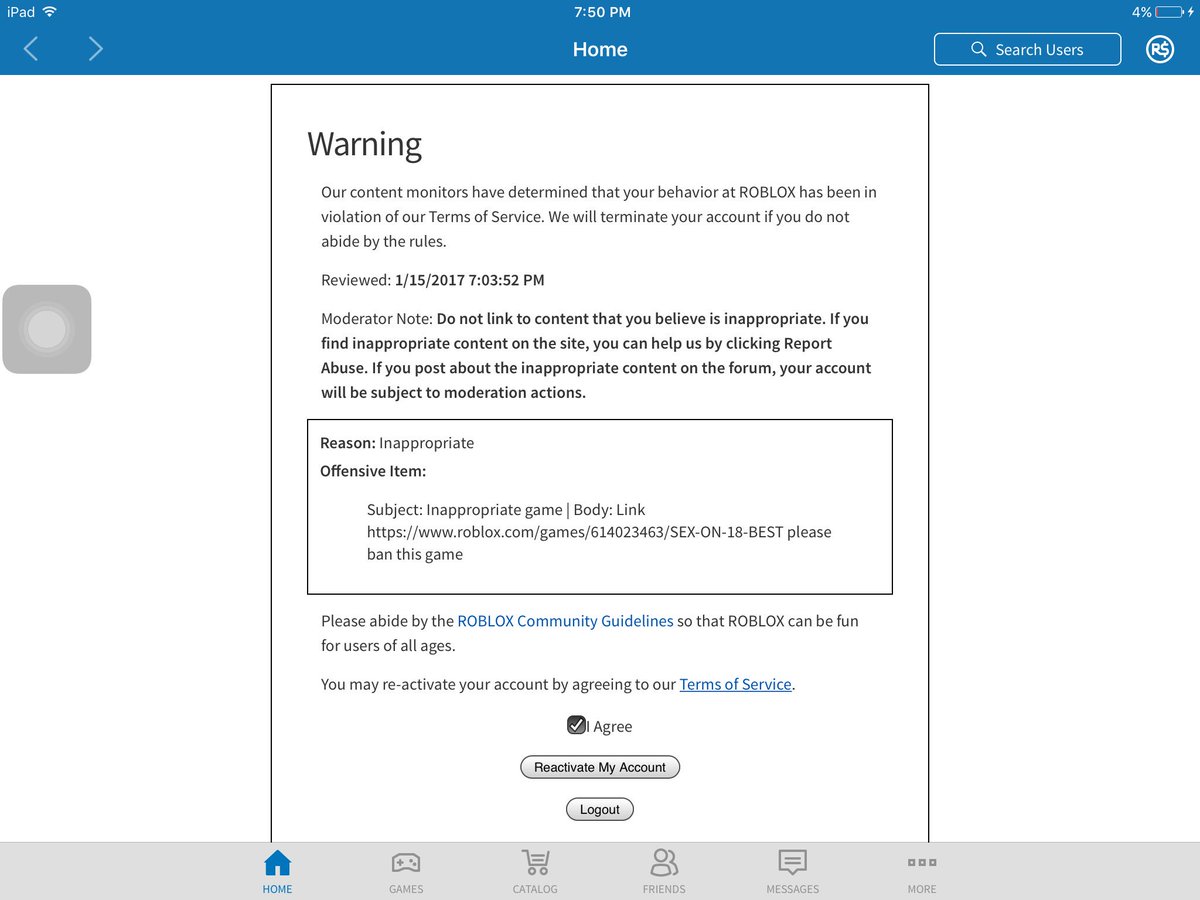Tap the battery indicator icon

point(1171,12)
